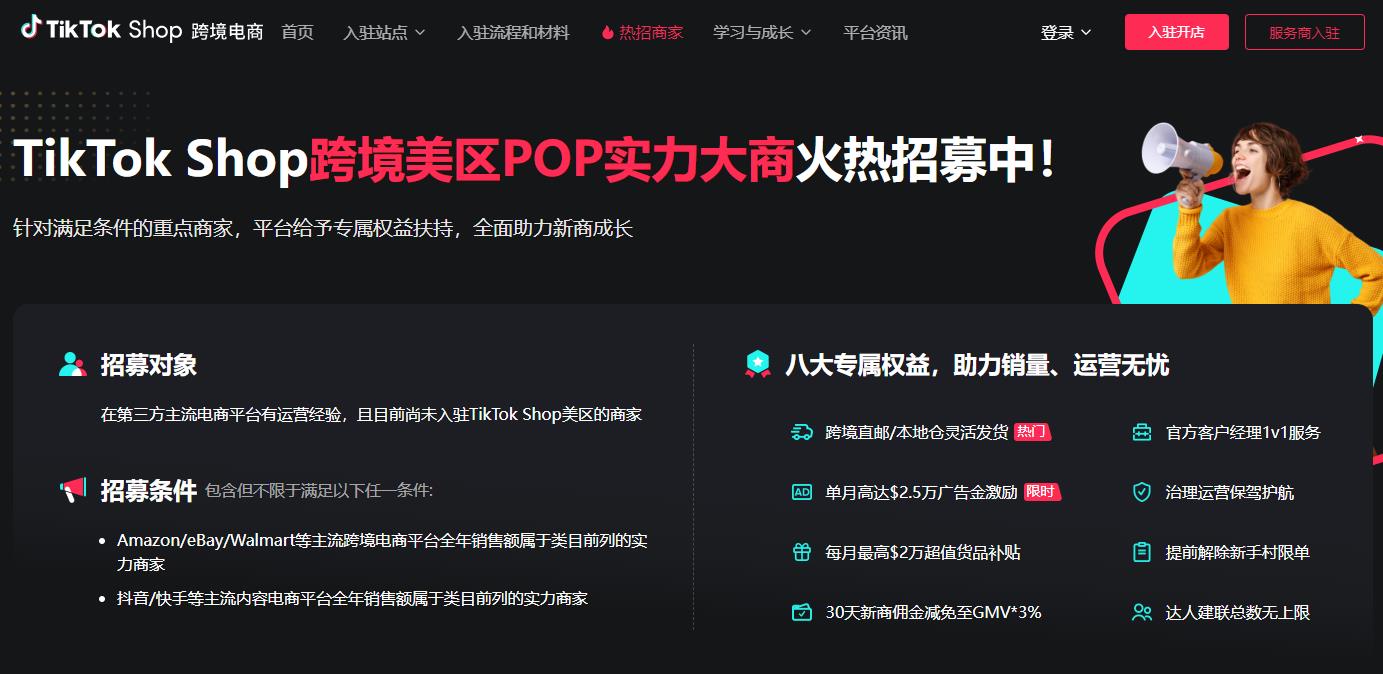This screenshot has height=674, width=1383.
Task: Click the 招募条件 megaphone icon
Action: 73,490
